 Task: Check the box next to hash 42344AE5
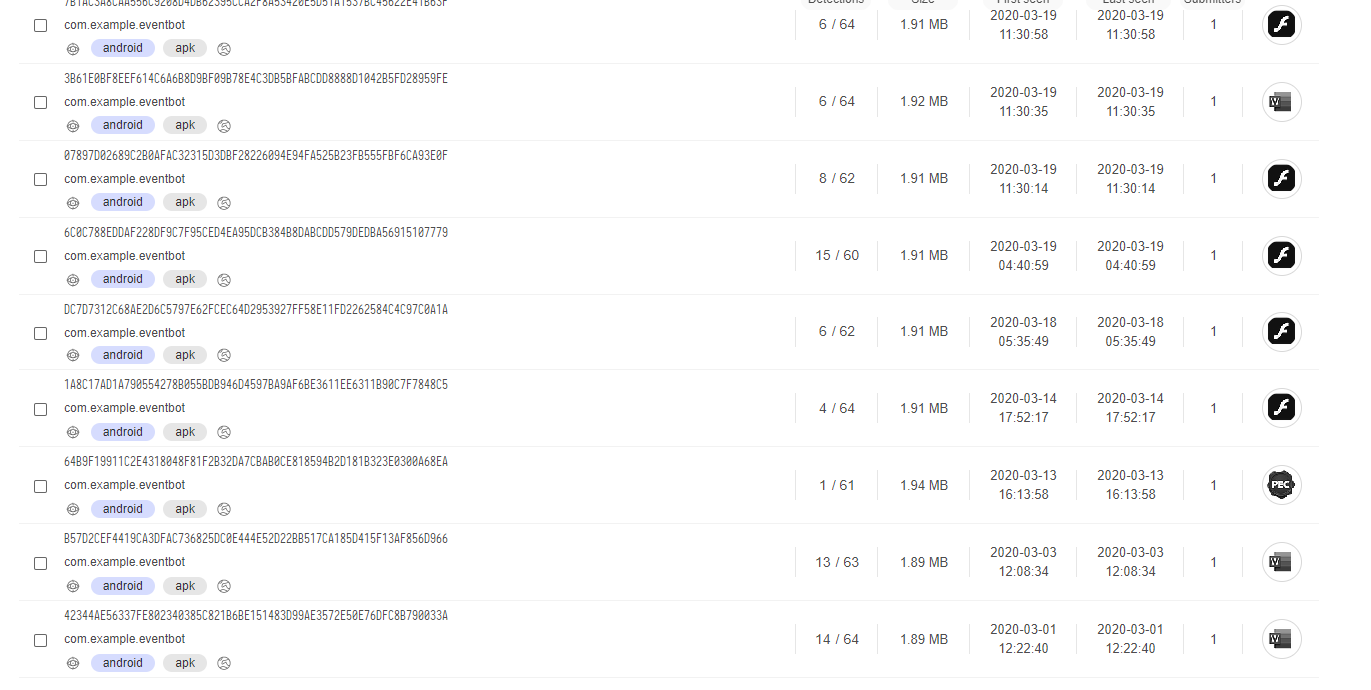[x=41, y=640]
